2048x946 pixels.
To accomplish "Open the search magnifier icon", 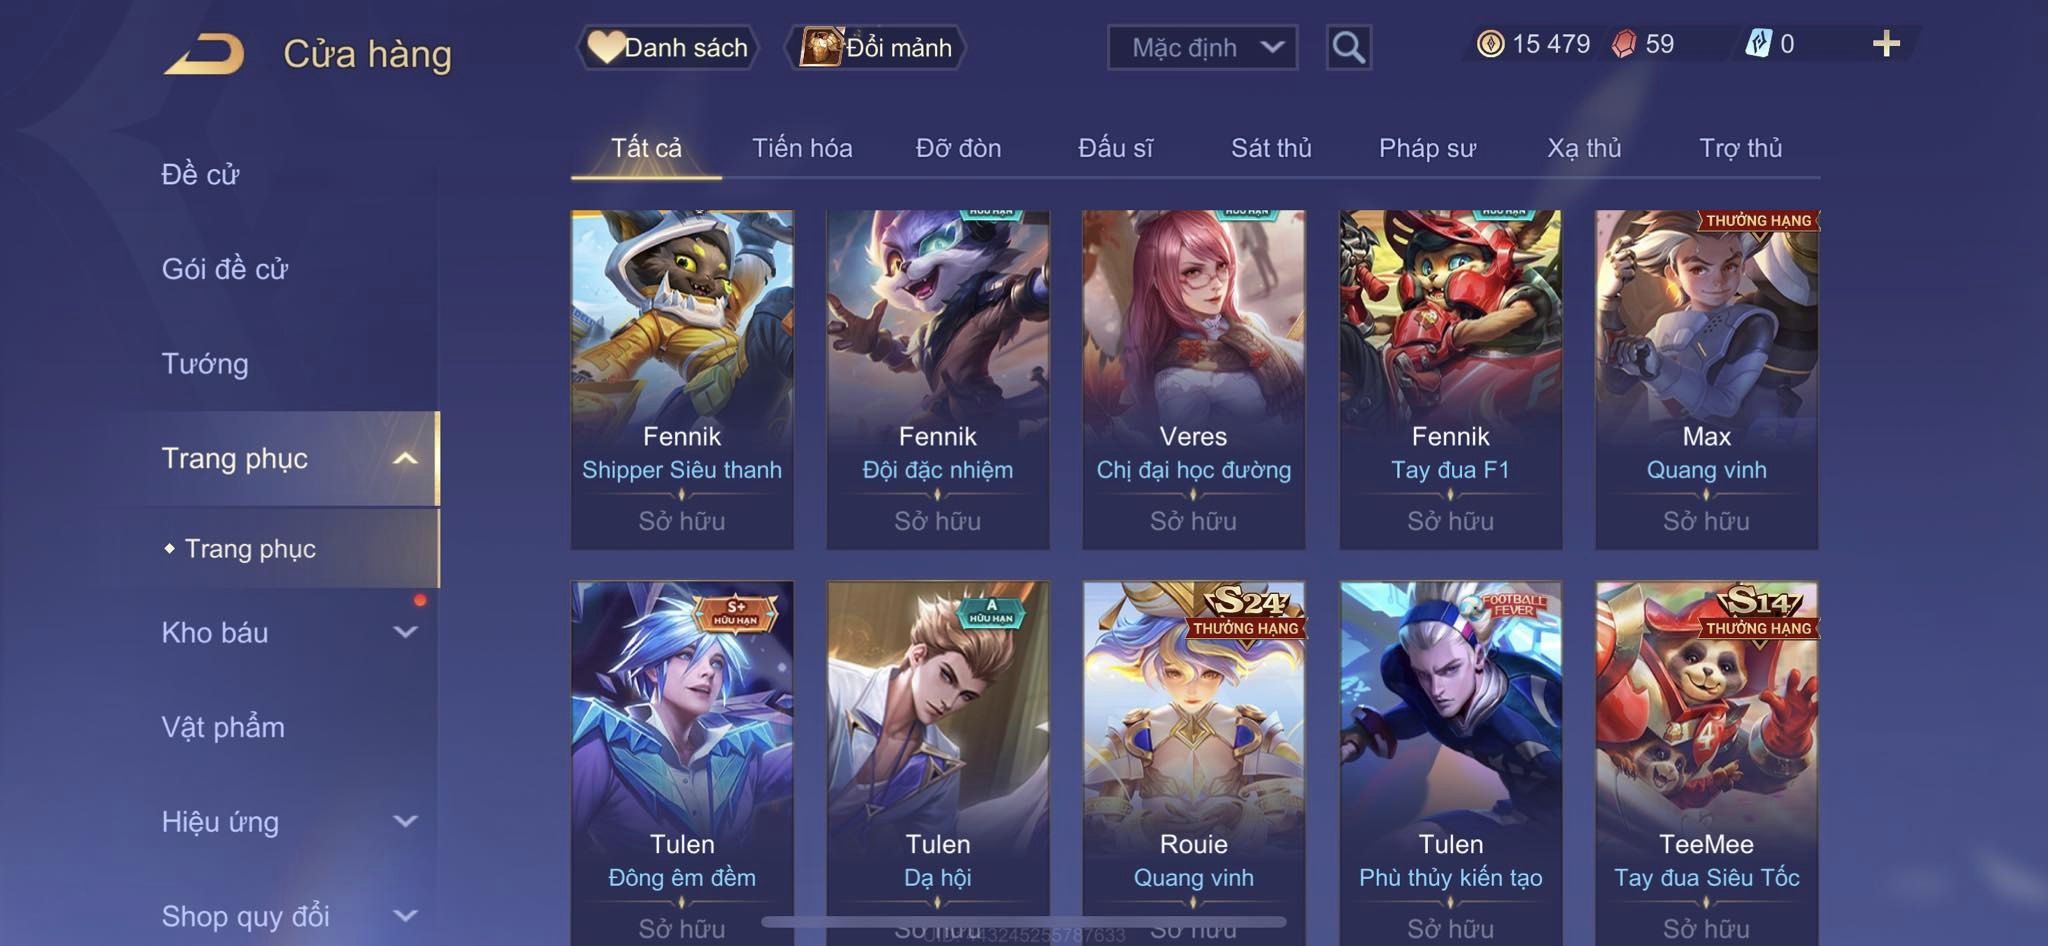I will pyautogui.click(x=1348, y=47).
